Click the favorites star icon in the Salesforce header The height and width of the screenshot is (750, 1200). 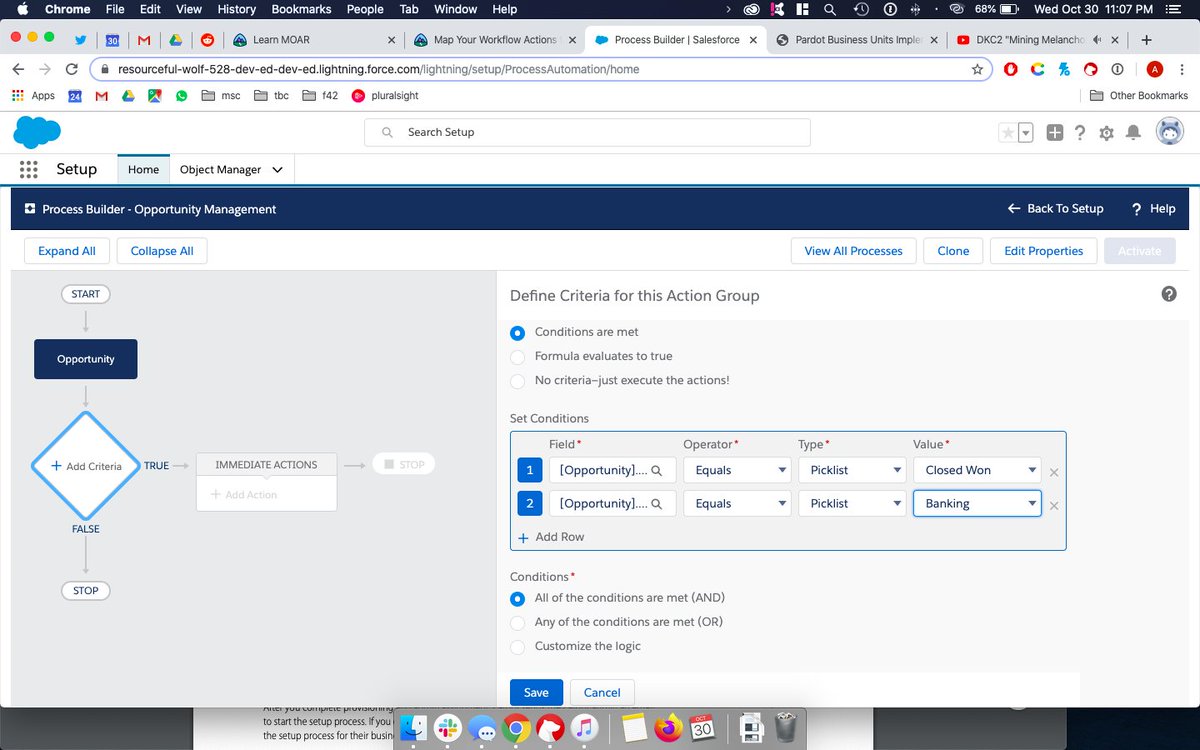point(1008,132)
